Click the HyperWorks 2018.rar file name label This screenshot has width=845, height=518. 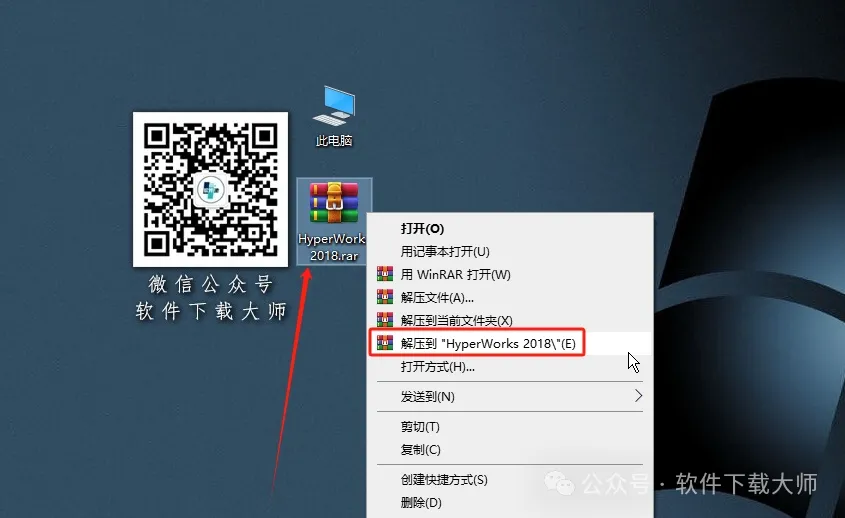click(x=333, y=247)
